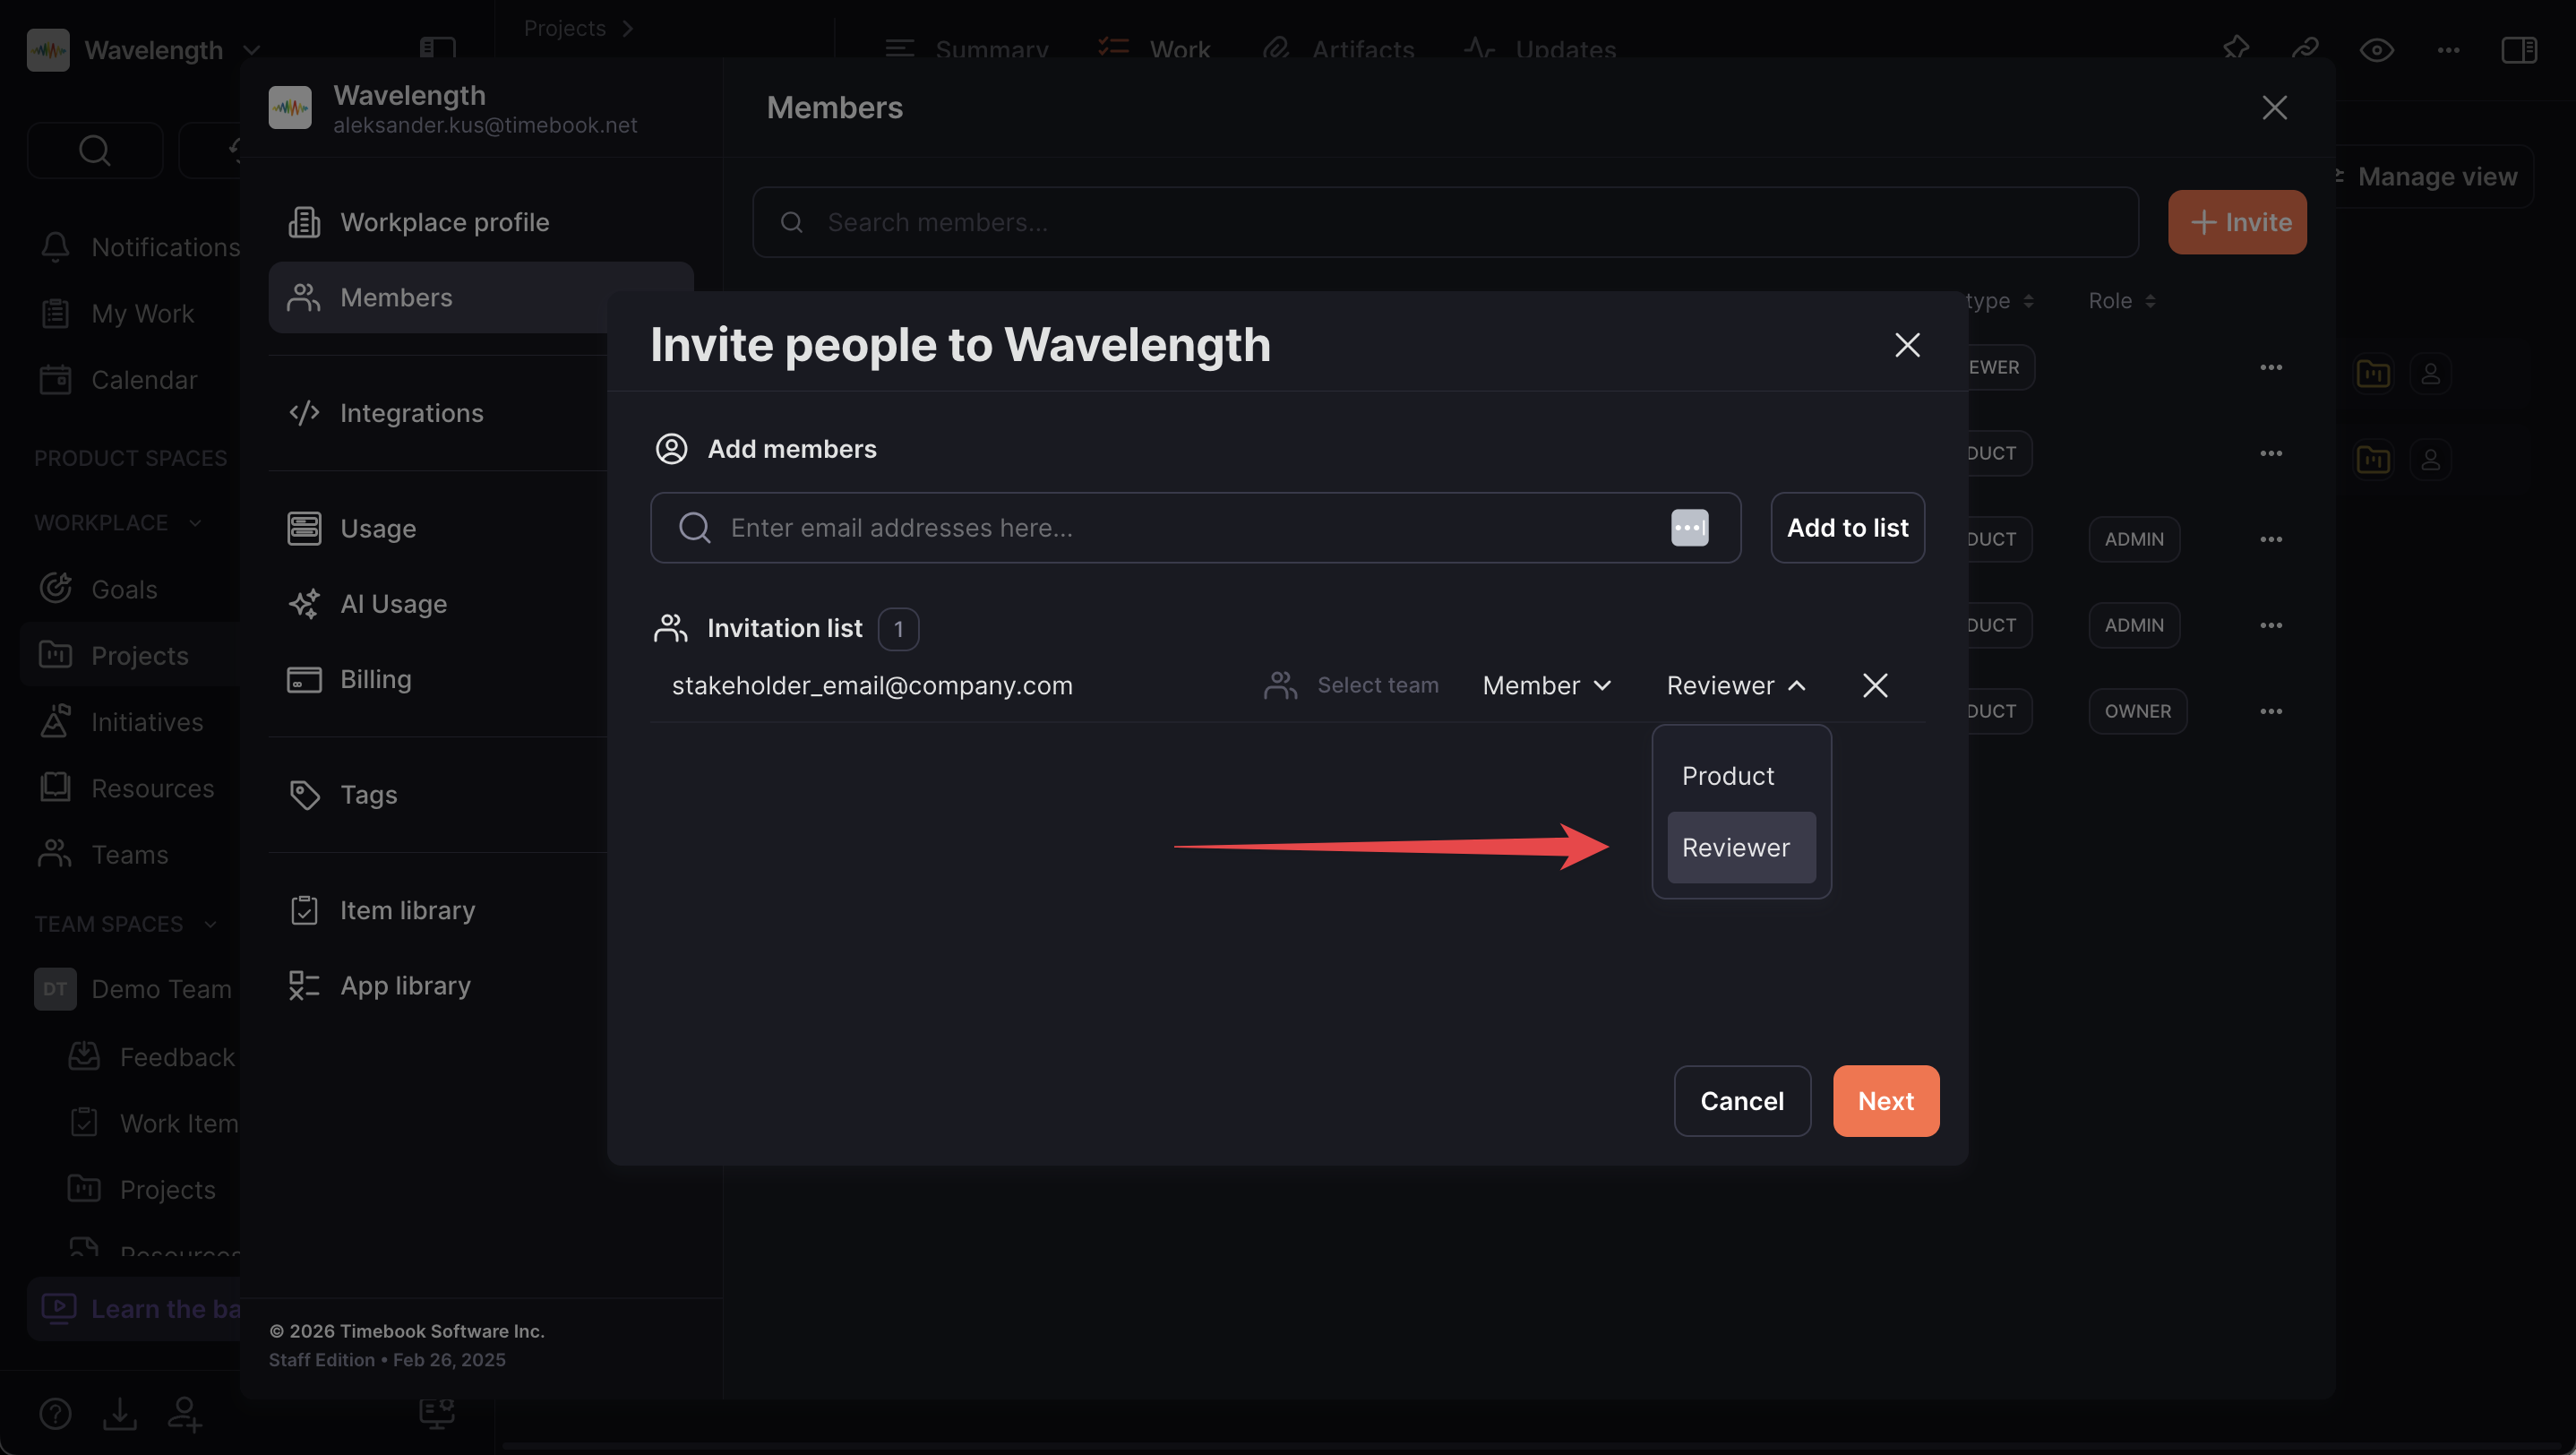Expand the Member role dropdown
Viewport: 2576px width, 1455px height.
pos(1546,685)
